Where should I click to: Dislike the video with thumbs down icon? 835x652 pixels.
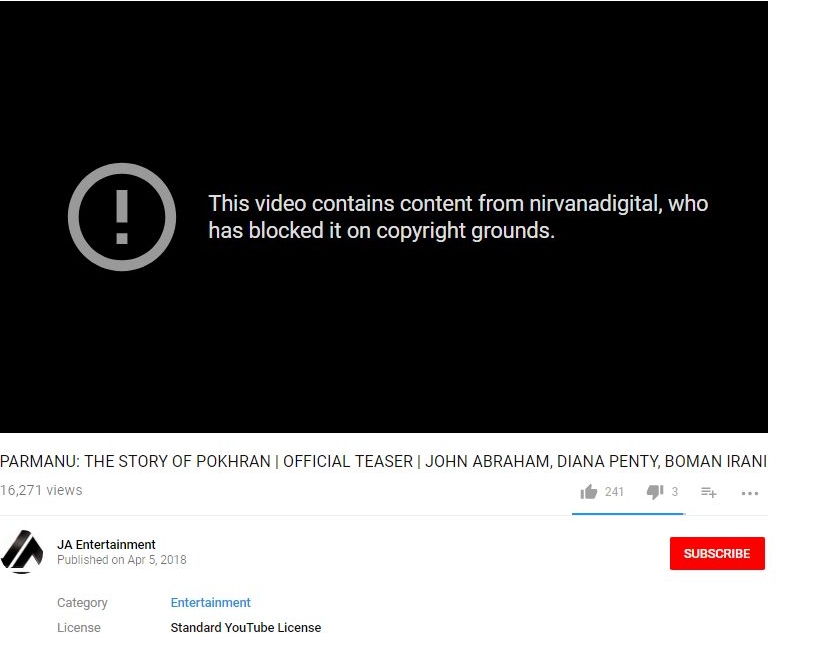(654, 492)
